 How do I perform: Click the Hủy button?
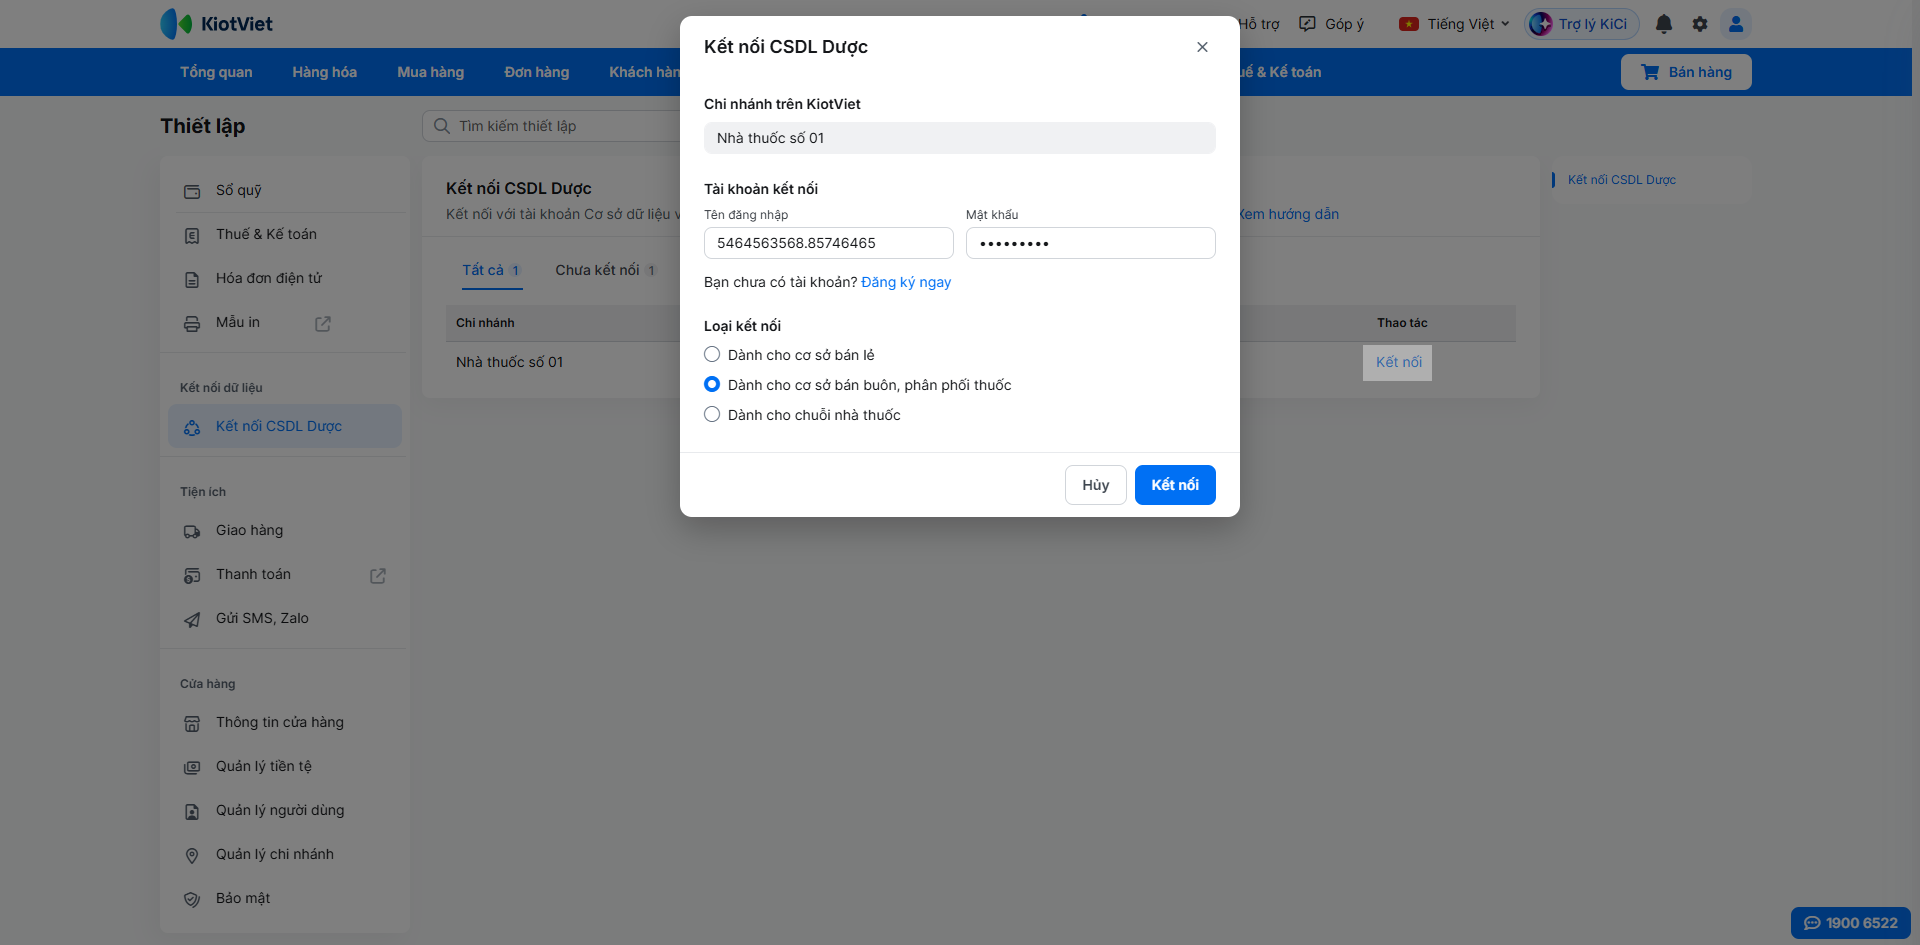coord(1096,485)
